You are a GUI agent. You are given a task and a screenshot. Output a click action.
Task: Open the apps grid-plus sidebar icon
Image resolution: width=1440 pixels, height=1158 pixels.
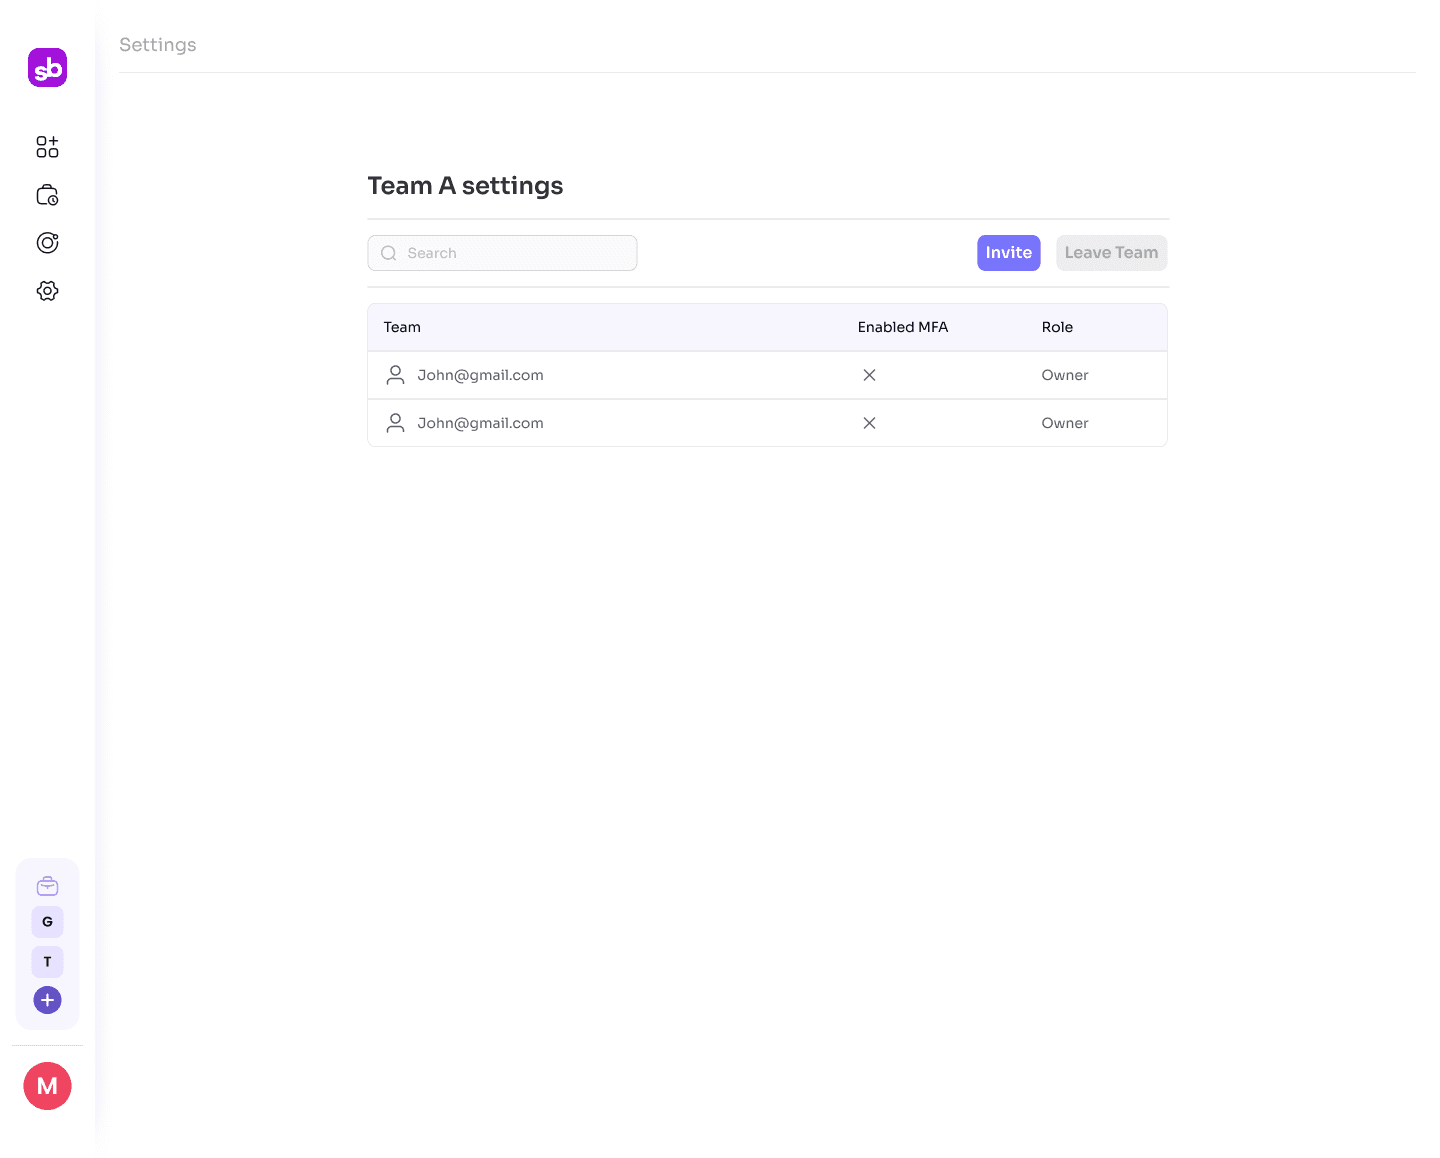coord(47,147)
